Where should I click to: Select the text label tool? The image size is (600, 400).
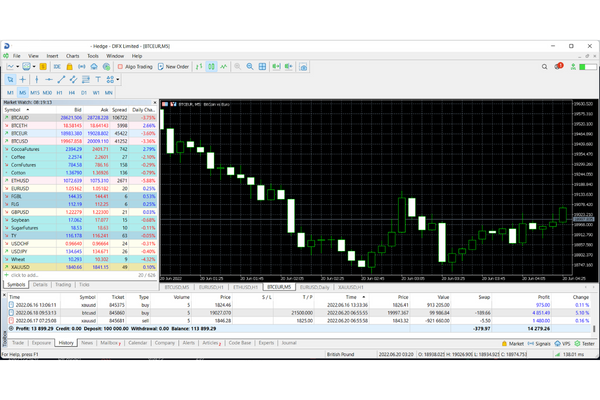pos(98,79)
